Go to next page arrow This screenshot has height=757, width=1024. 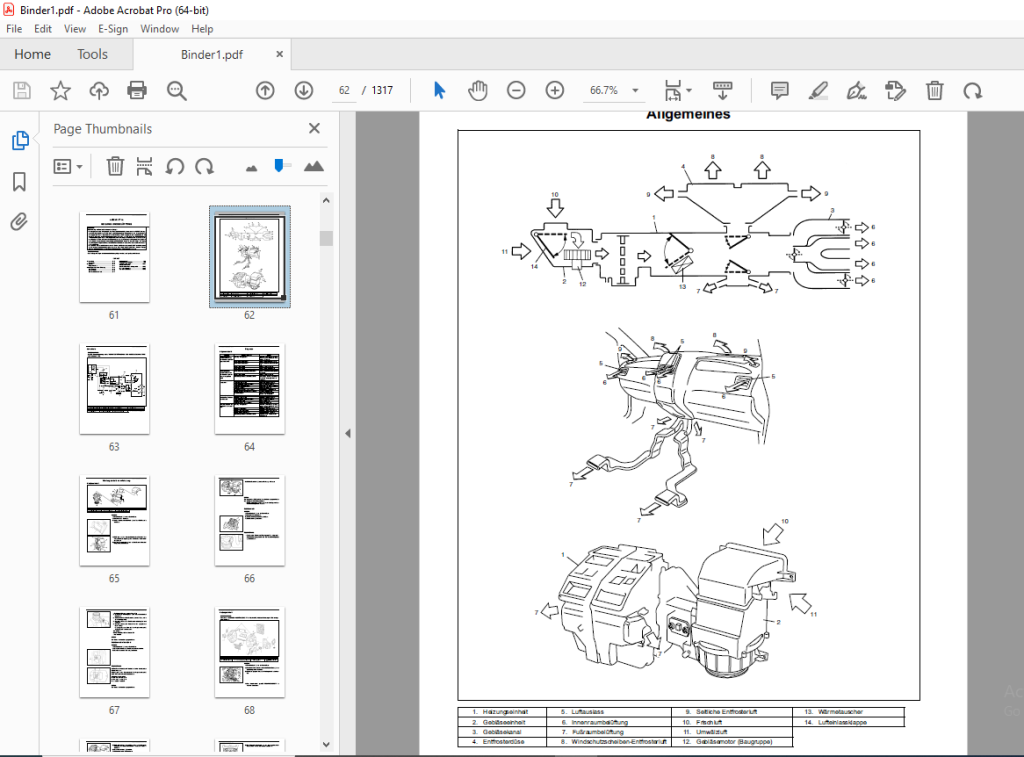[304, 90]
